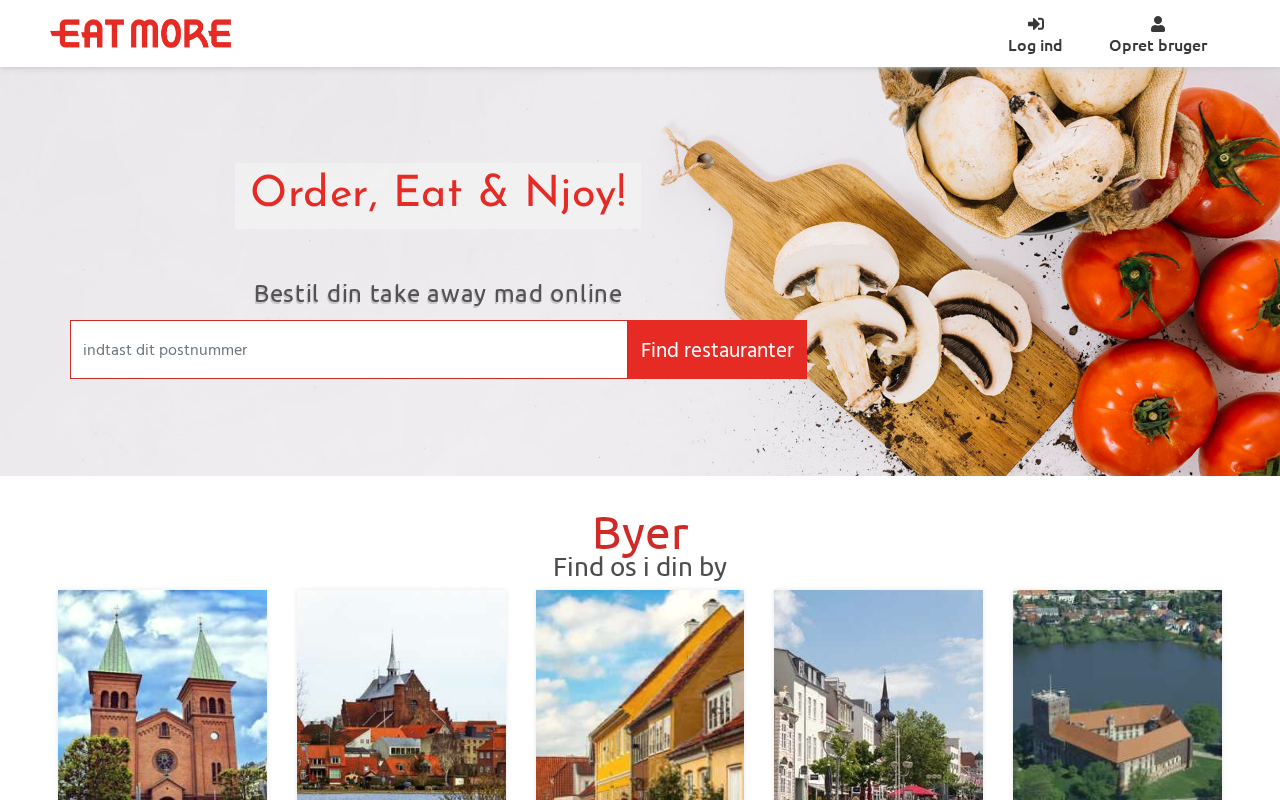Click the Eat More logo
Viewport: 1280px width, 800px height.
(141, 33)
